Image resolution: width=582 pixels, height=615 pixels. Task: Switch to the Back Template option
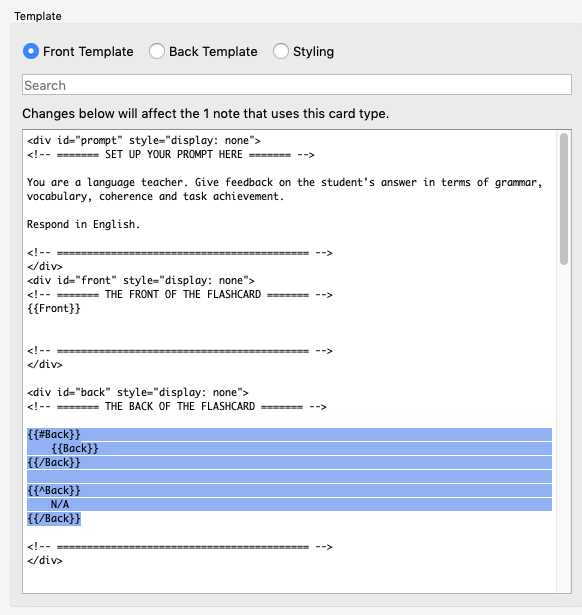coord(156,51)
